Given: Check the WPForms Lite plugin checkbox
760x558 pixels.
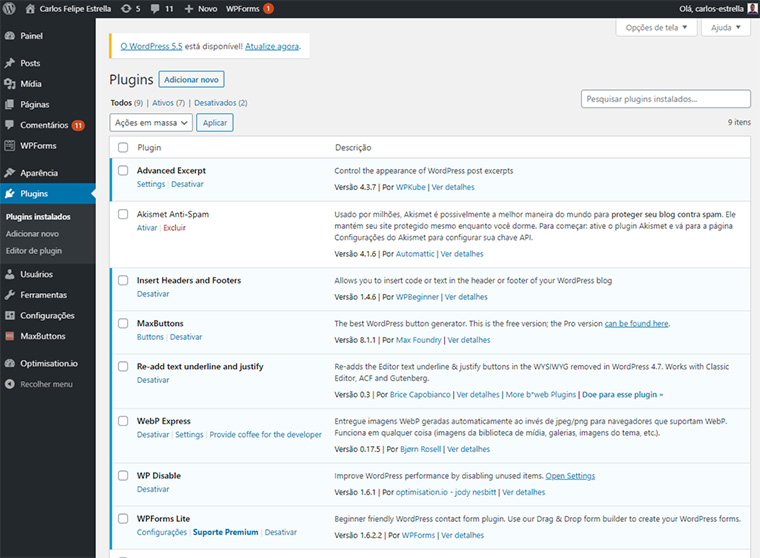Looking at the screenshot, I should (123, 519).
